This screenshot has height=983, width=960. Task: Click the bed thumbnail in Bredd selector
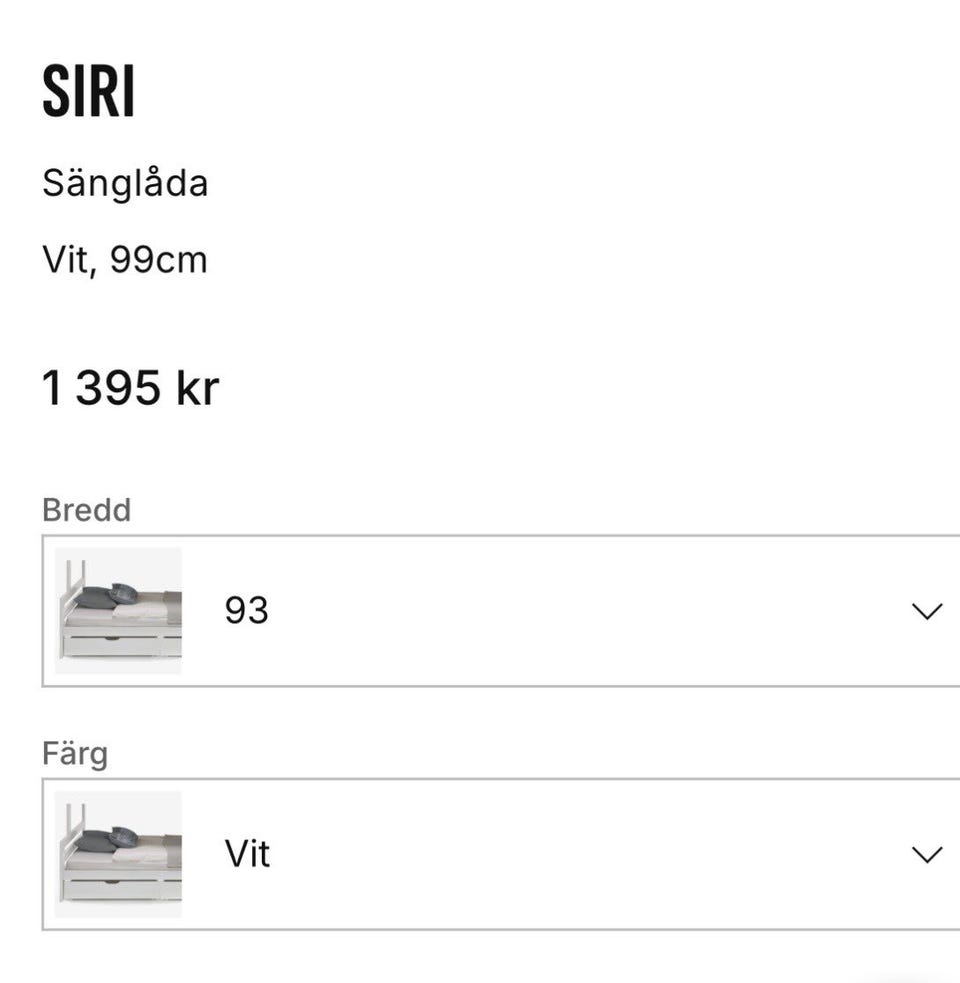pyautogui.click(x=118, y=611)
